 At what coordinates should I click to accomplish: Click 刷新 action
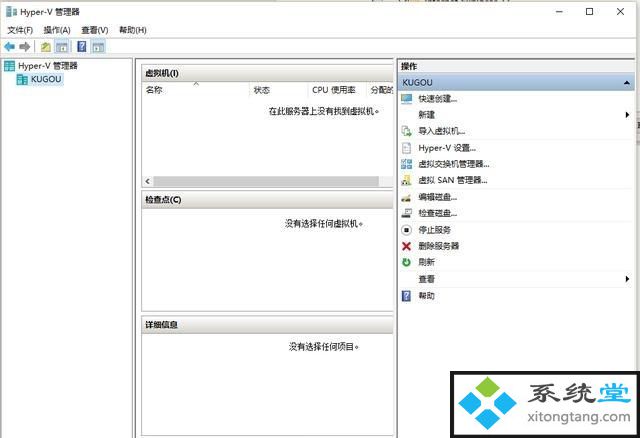coord(427,262)
